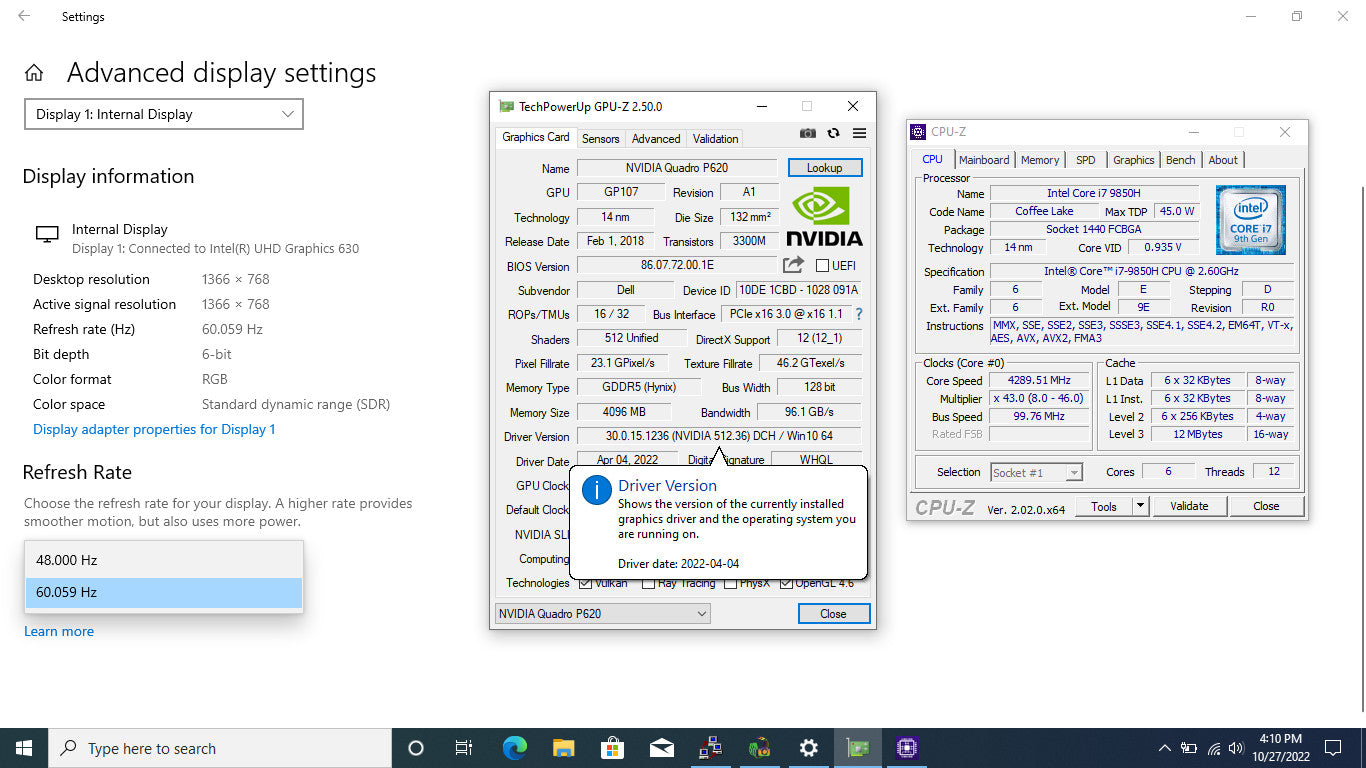The width and height of the screenshot is (1366, 768).
Task: Open the Wi-Fi network tray icon
Action: pos(1213,748)
